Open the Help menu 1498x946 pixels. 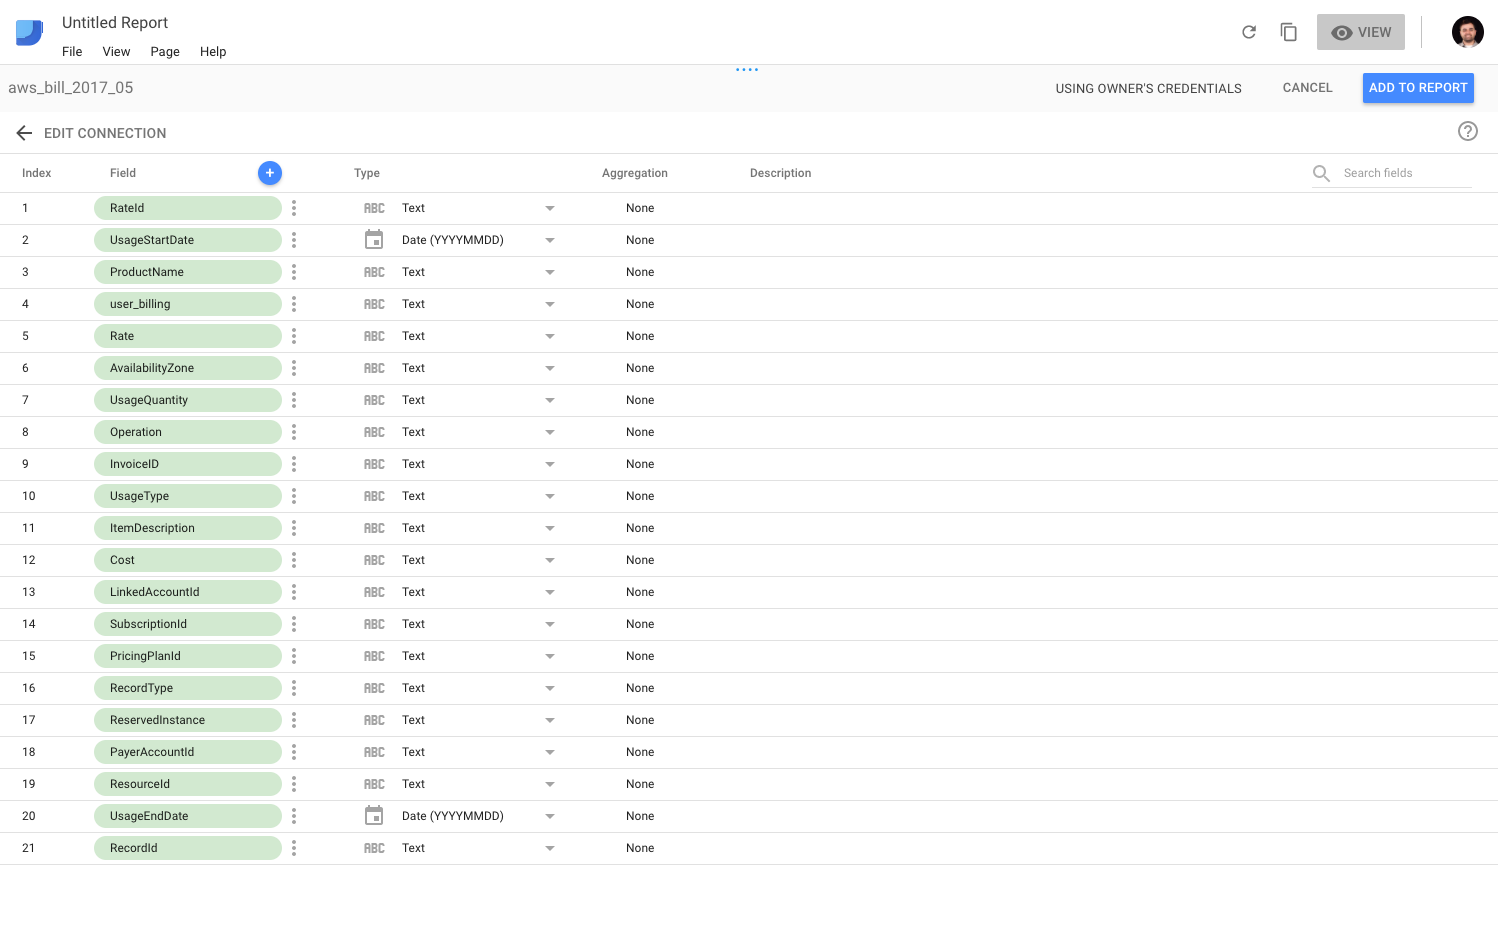tap(213, 52)
